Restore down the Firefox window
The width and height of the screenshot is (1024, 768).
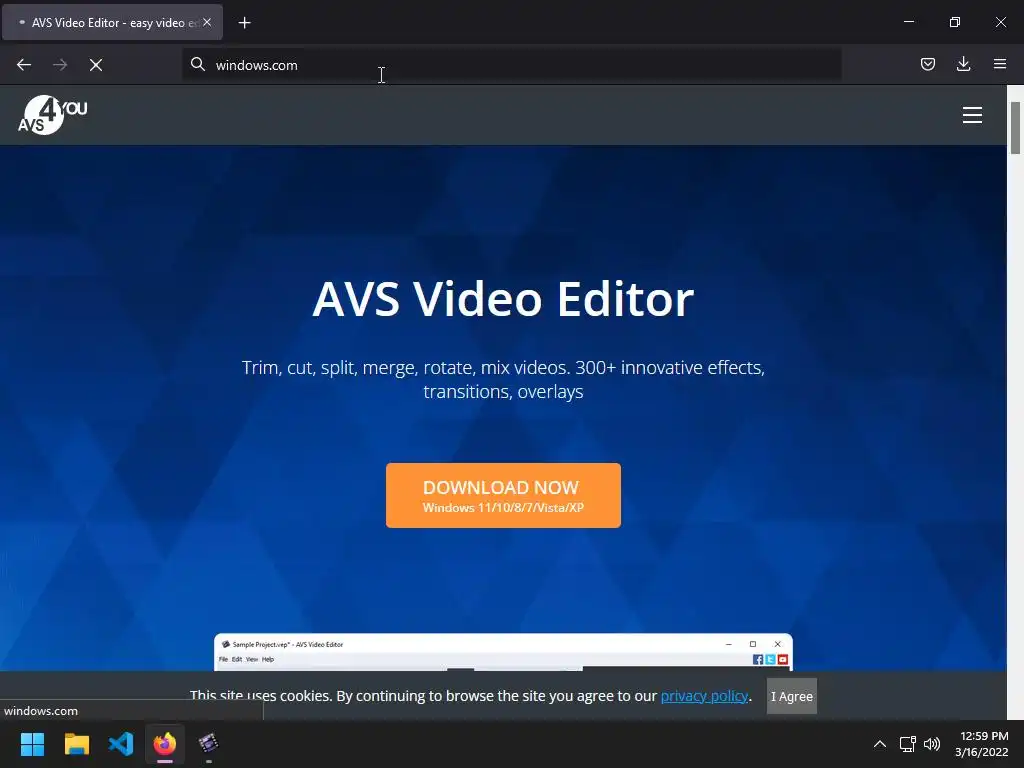pos(955,22)
